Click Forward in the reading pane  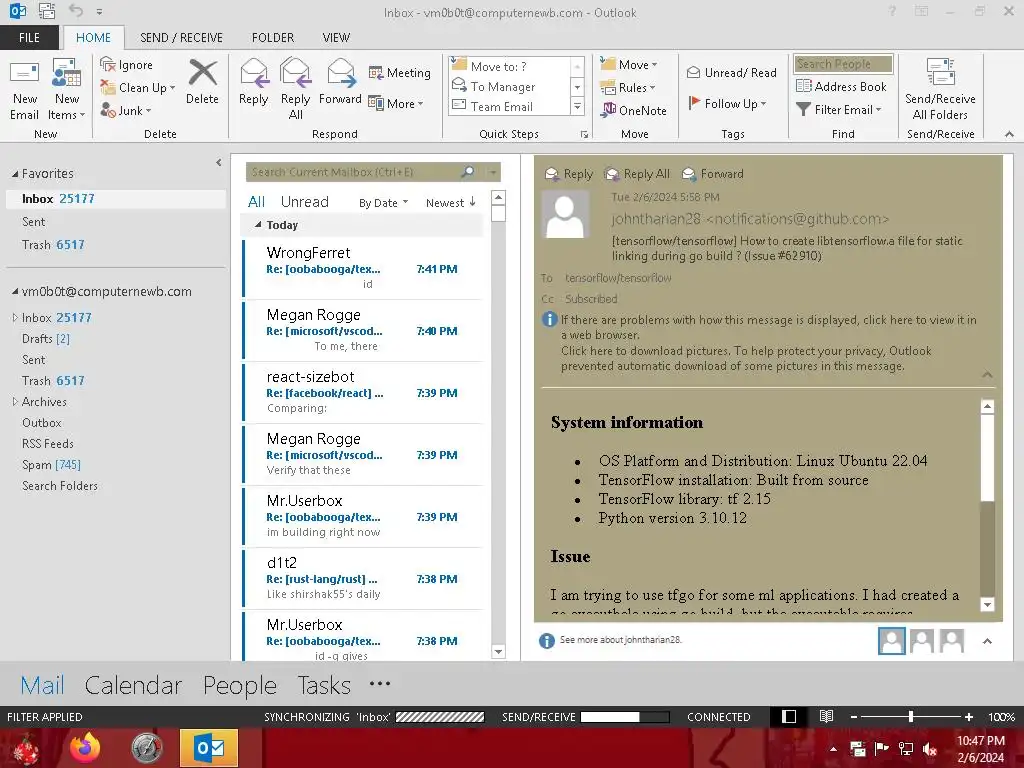pyautogui.click(x=712, y=174)
